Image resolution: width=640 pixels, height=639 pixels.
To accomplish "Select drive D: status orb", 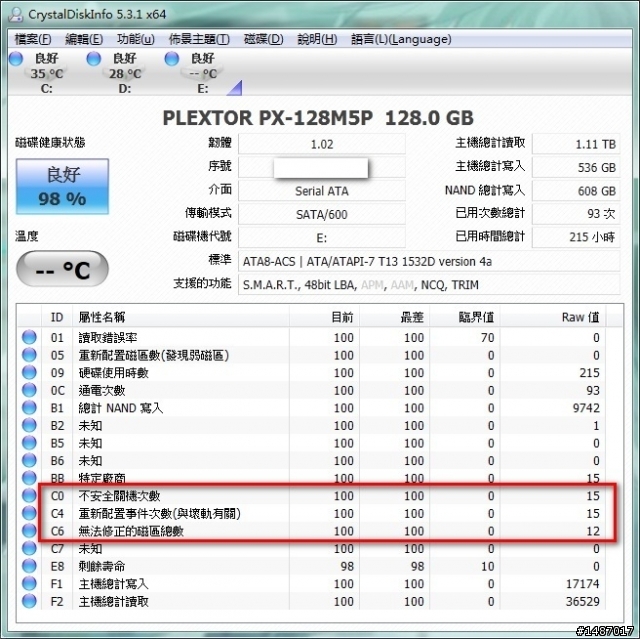I will point(93,59).
